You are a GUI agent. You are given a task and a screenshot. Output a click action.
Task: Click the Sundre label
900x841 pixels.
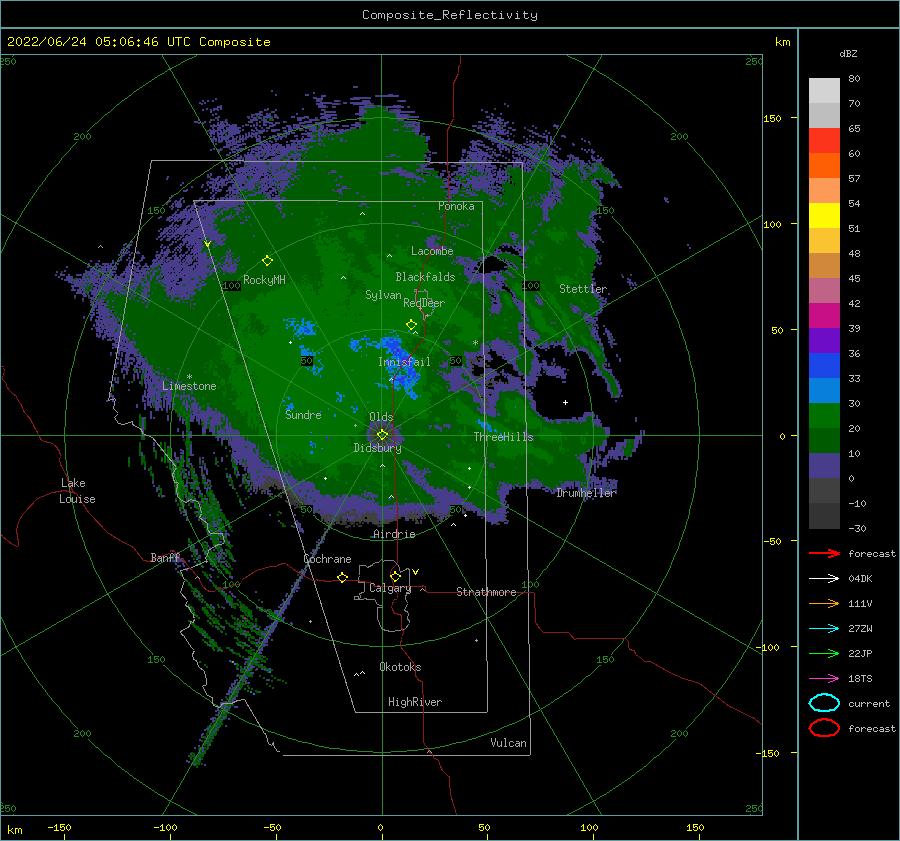303,415
